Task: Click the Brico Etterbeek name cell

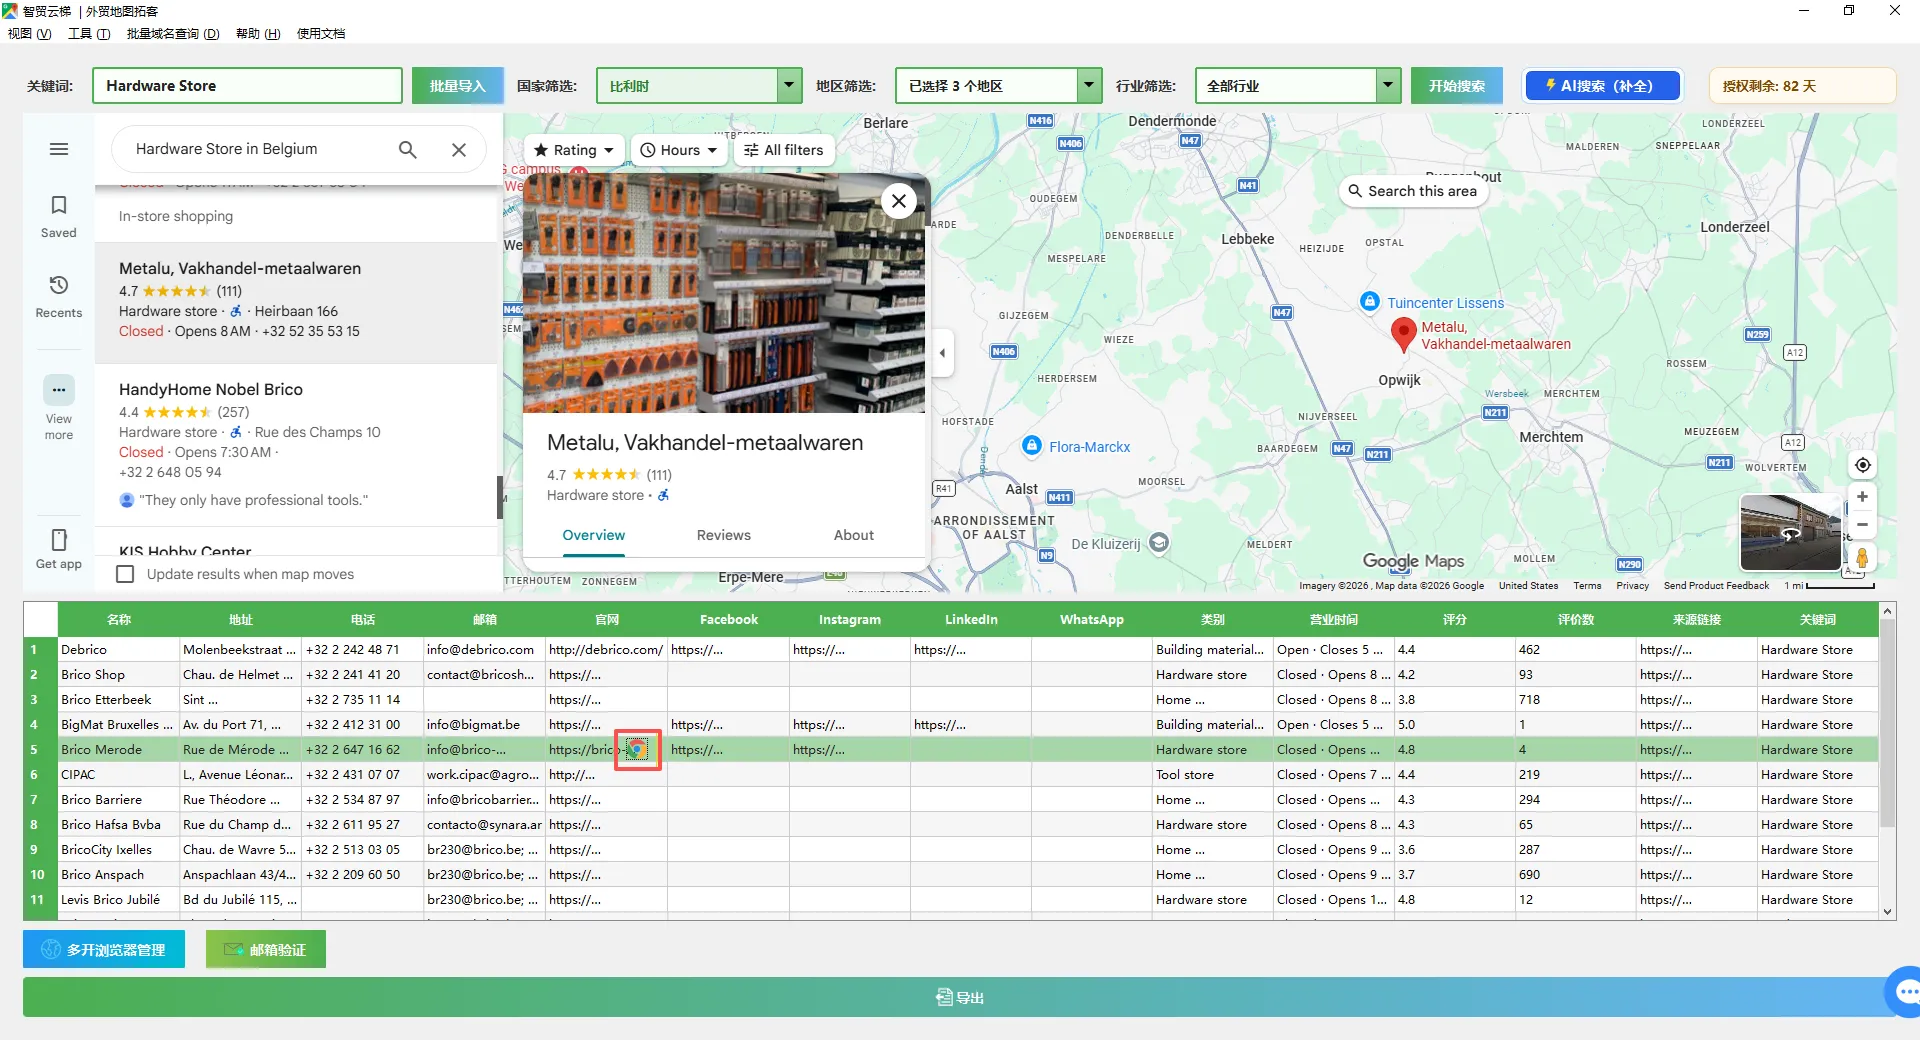Action: tap(119, 699)
